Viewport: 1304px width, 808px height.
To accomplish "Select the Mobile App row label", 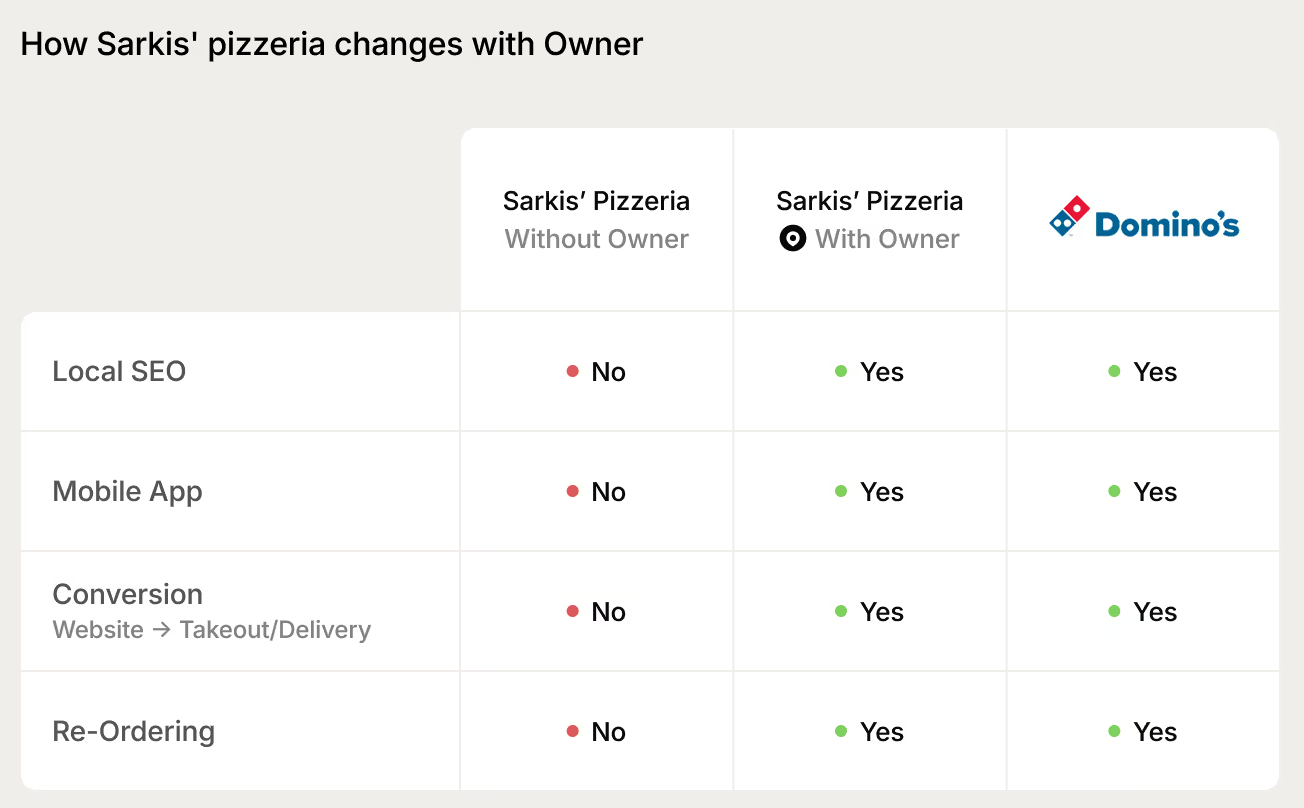I will pos(127,492).
